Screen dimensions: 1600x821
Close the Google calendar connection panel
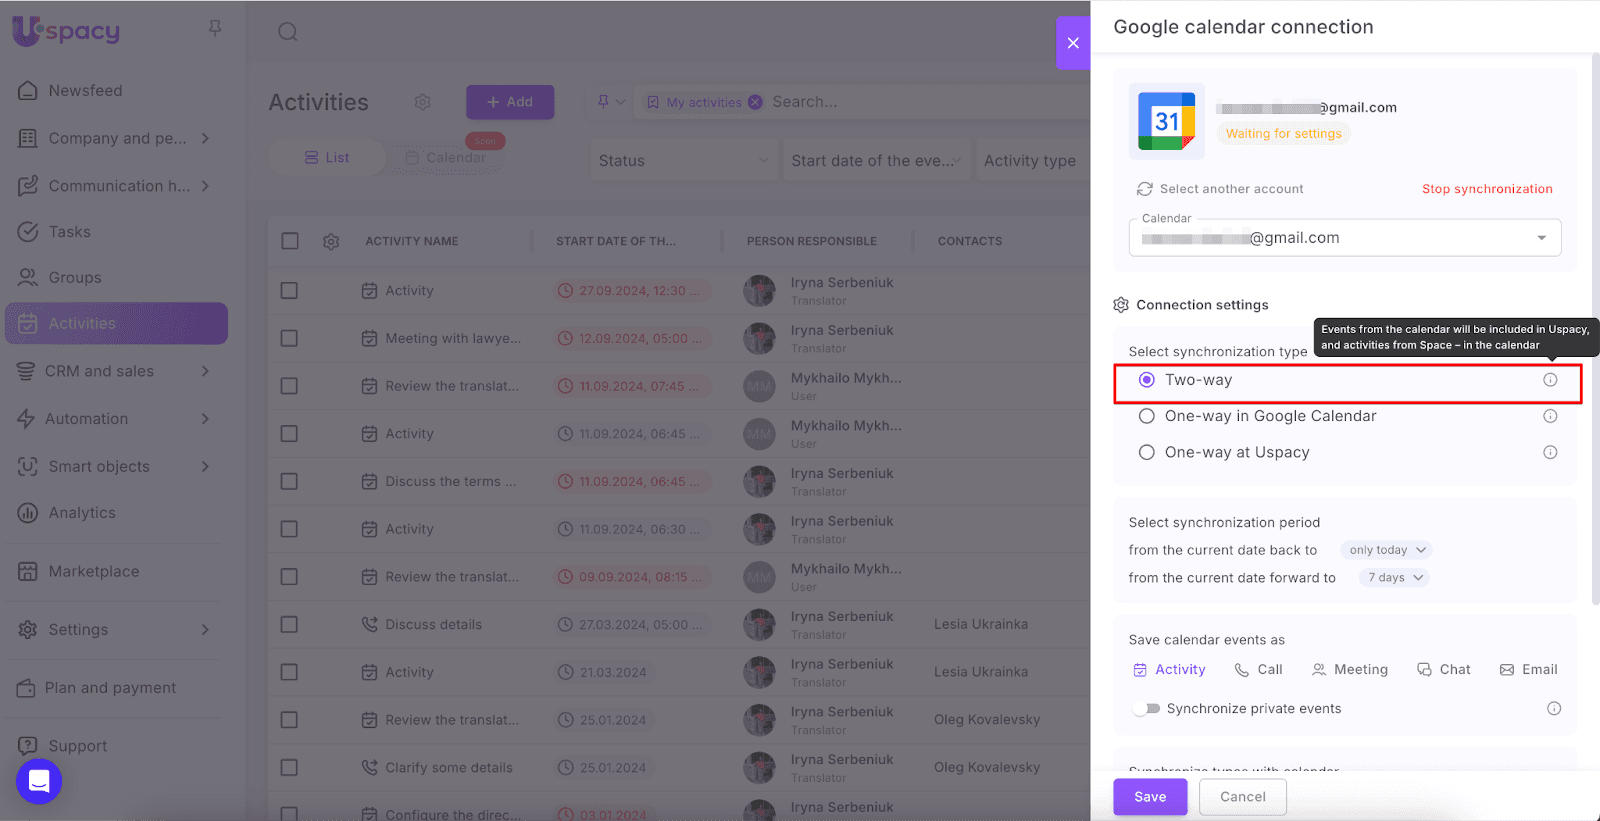point(1072,43)
